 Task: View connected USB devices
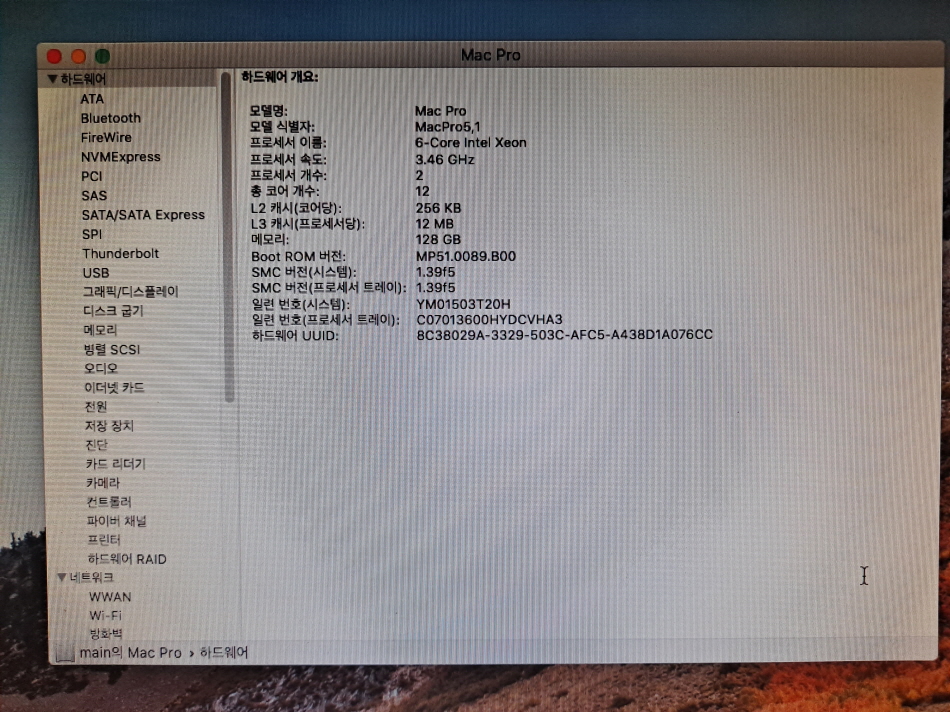click(x=95, y=272)
